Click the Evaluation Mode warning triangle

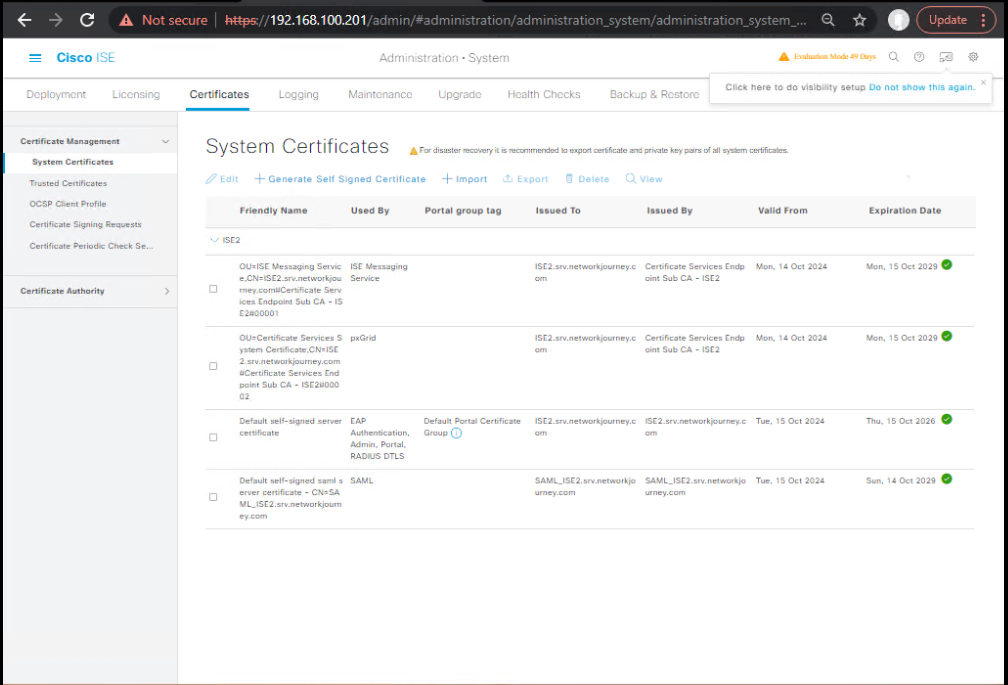(784, 57)
